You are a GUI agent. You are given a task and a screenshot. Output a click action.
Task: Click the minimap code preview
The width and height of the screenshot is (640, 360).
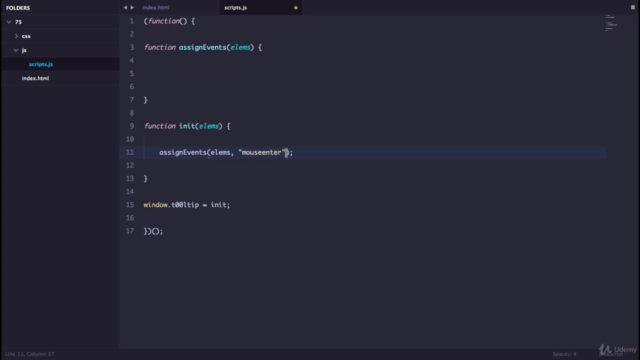(x=611, y=23)
